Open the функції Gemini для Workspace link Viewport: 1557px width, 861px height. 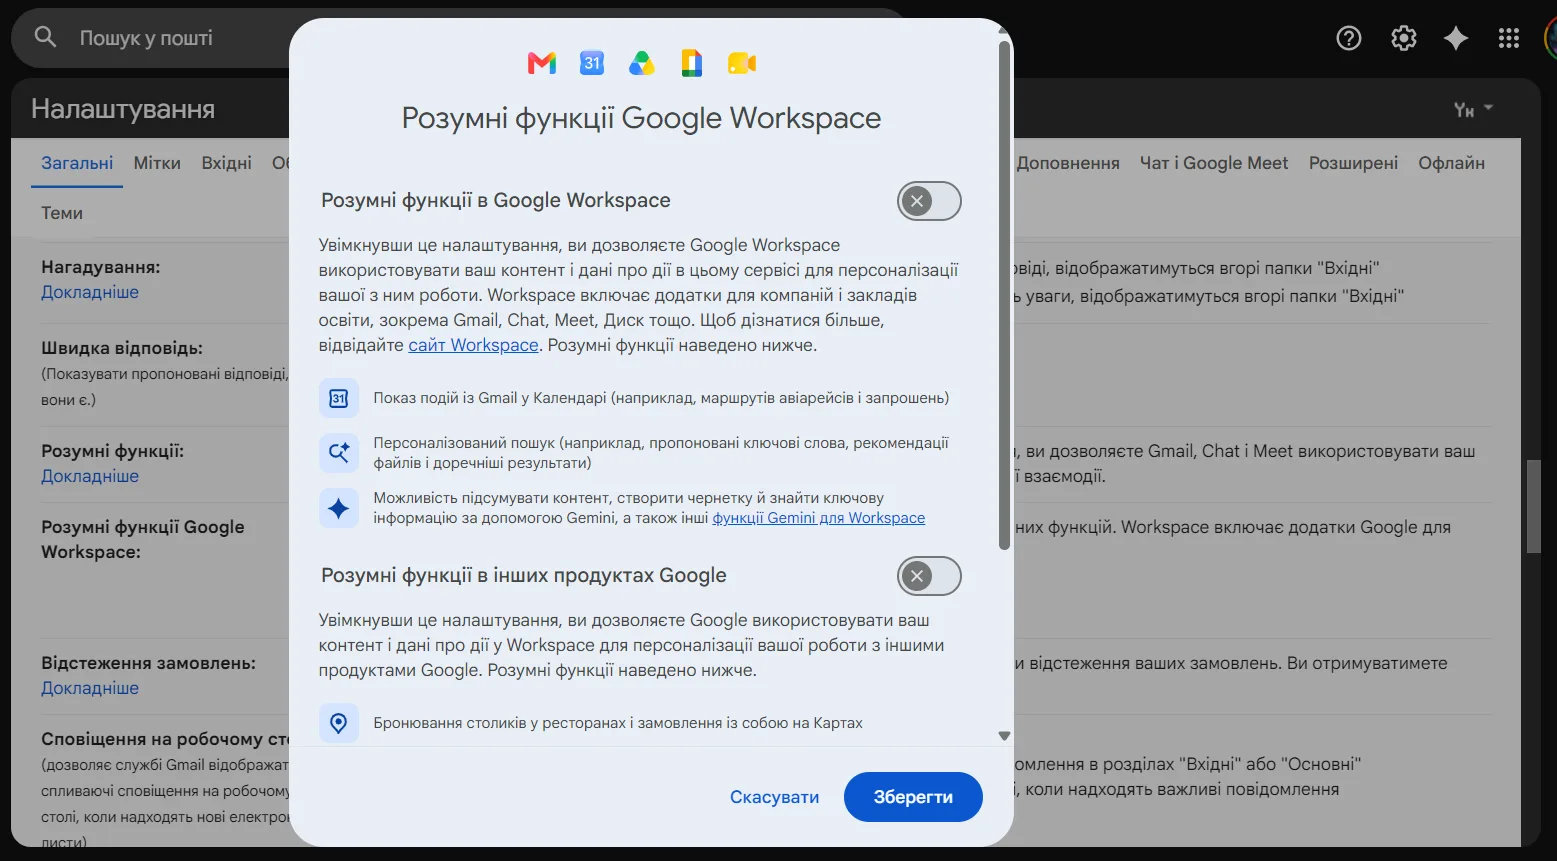818,518
